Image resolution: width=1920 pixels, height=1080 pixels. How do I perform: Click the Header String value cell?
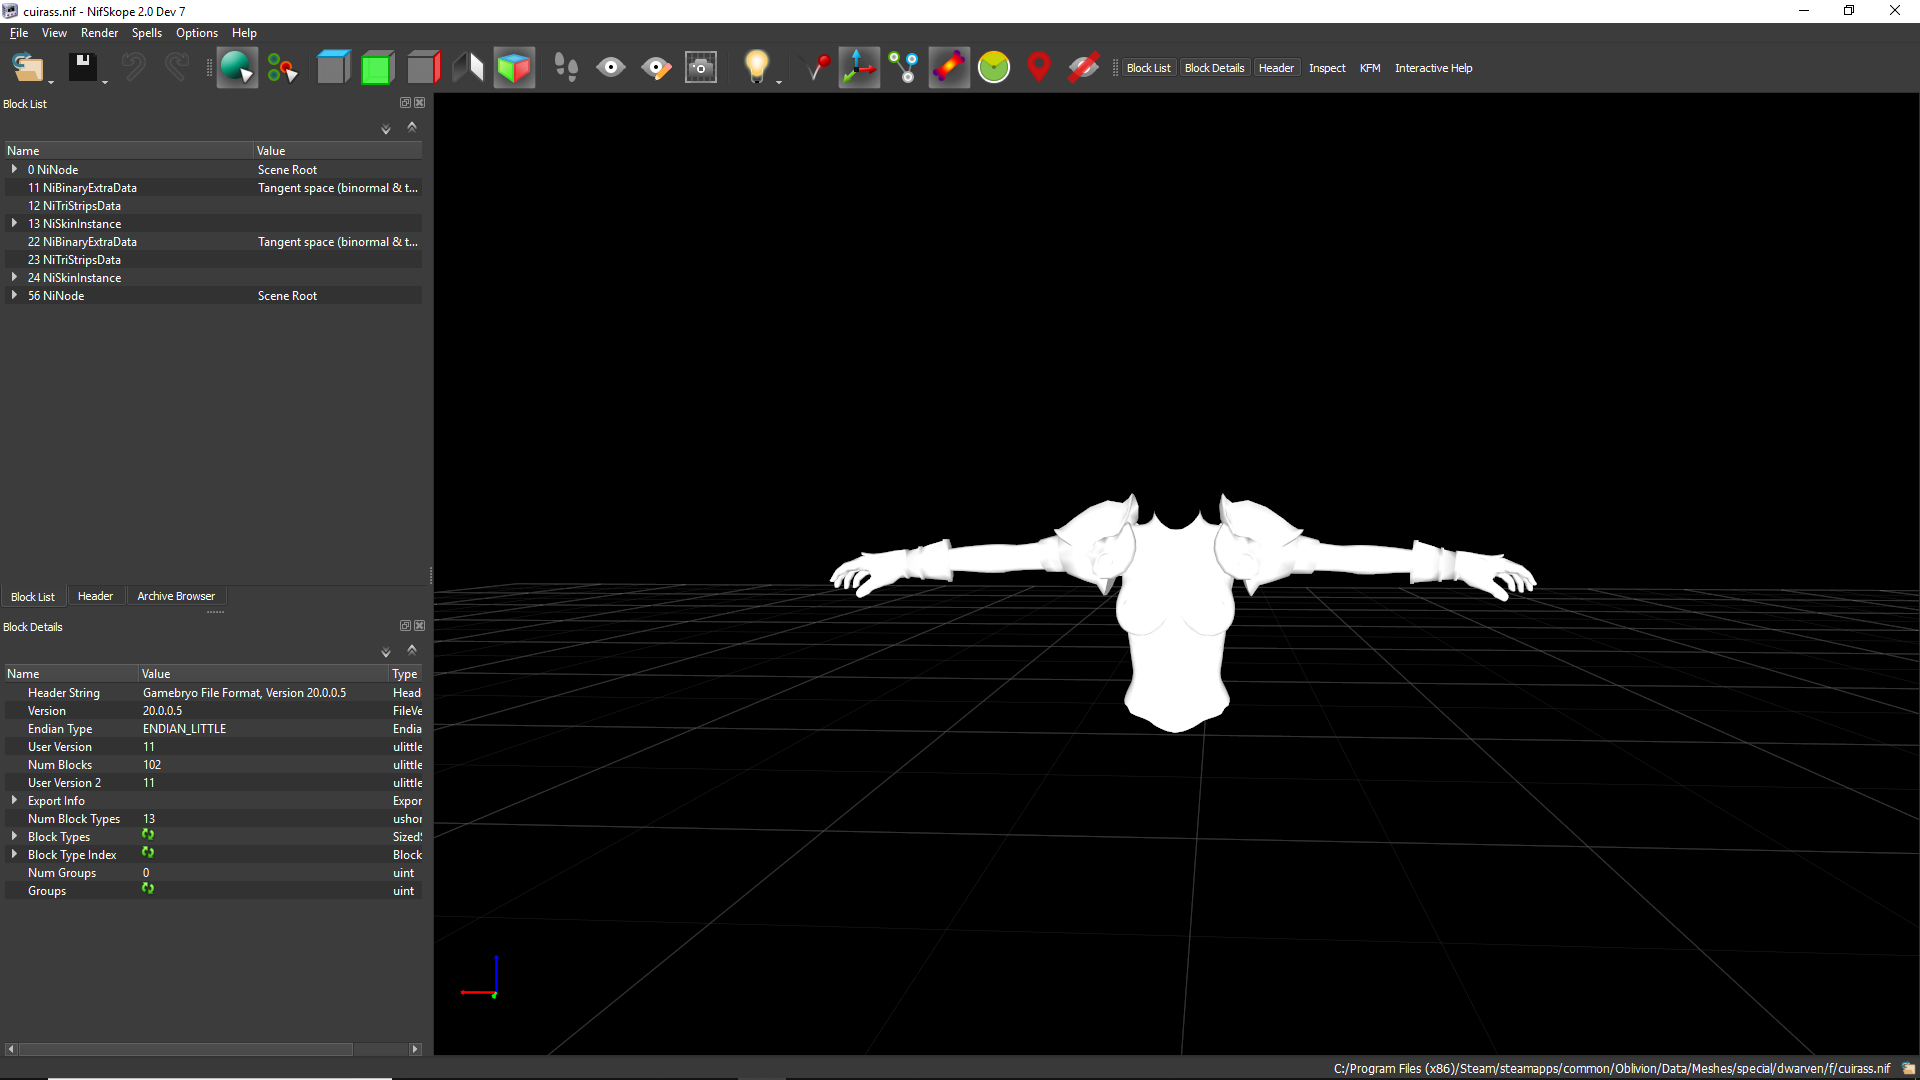(x=264, y=693)
